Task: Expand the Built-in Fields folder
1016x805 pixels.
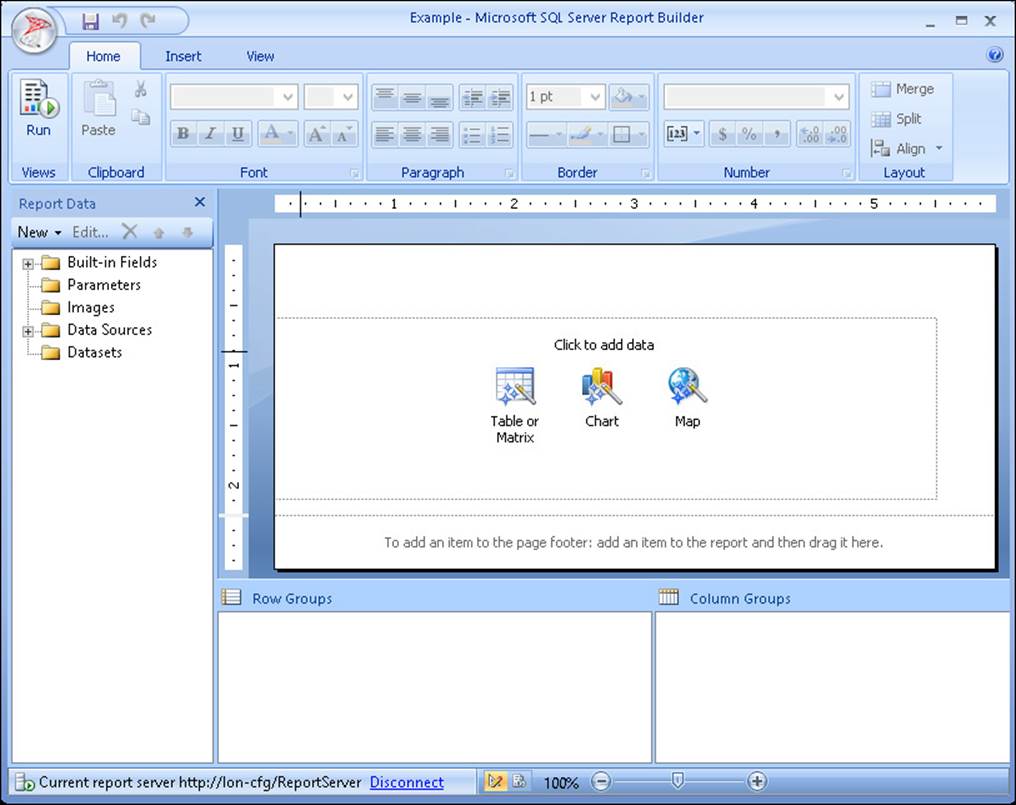Action: [x=28, y=264]
